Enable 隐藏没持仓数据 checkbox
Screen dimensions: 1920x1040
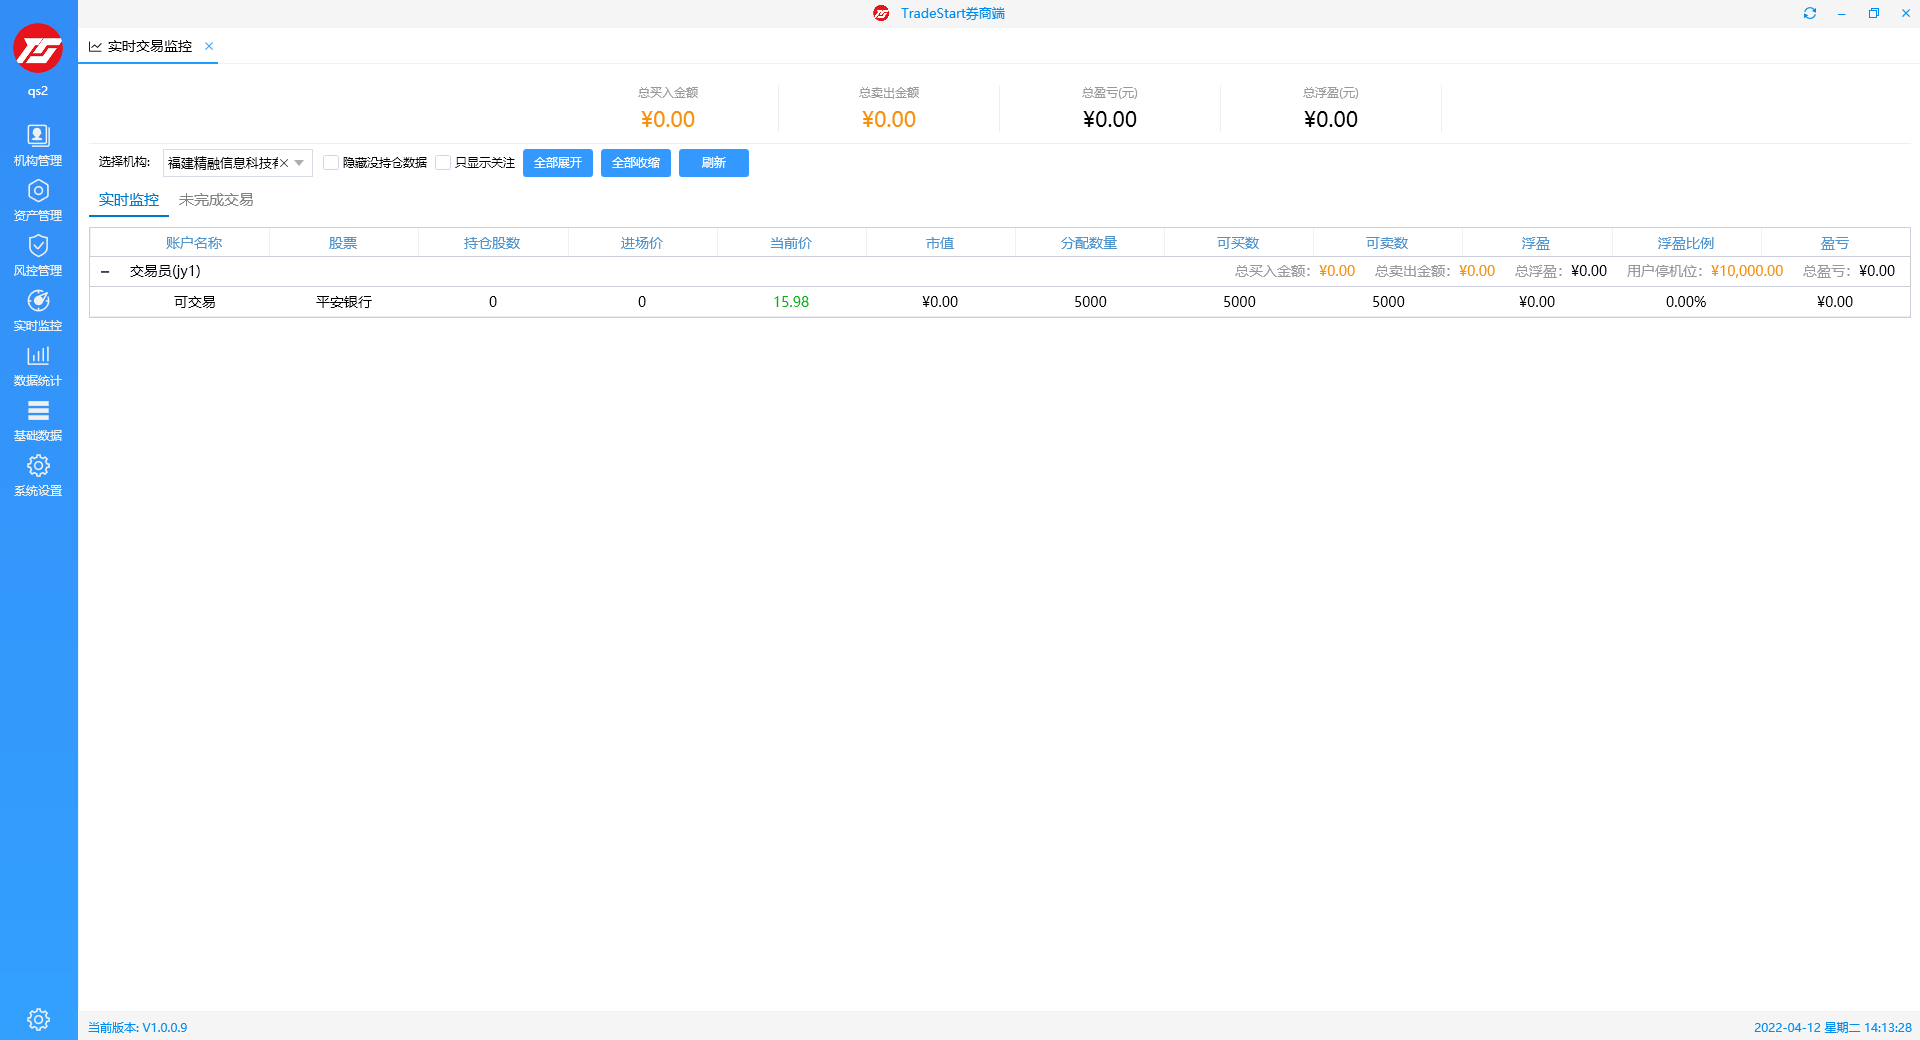(x=331, y=163)
